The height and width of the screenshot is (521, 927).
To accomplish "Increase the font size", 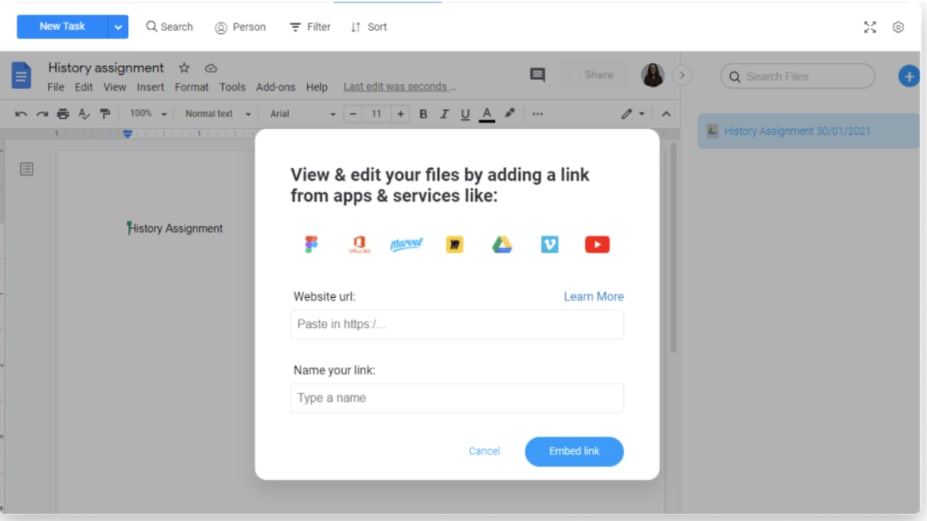I will (400, 114).
